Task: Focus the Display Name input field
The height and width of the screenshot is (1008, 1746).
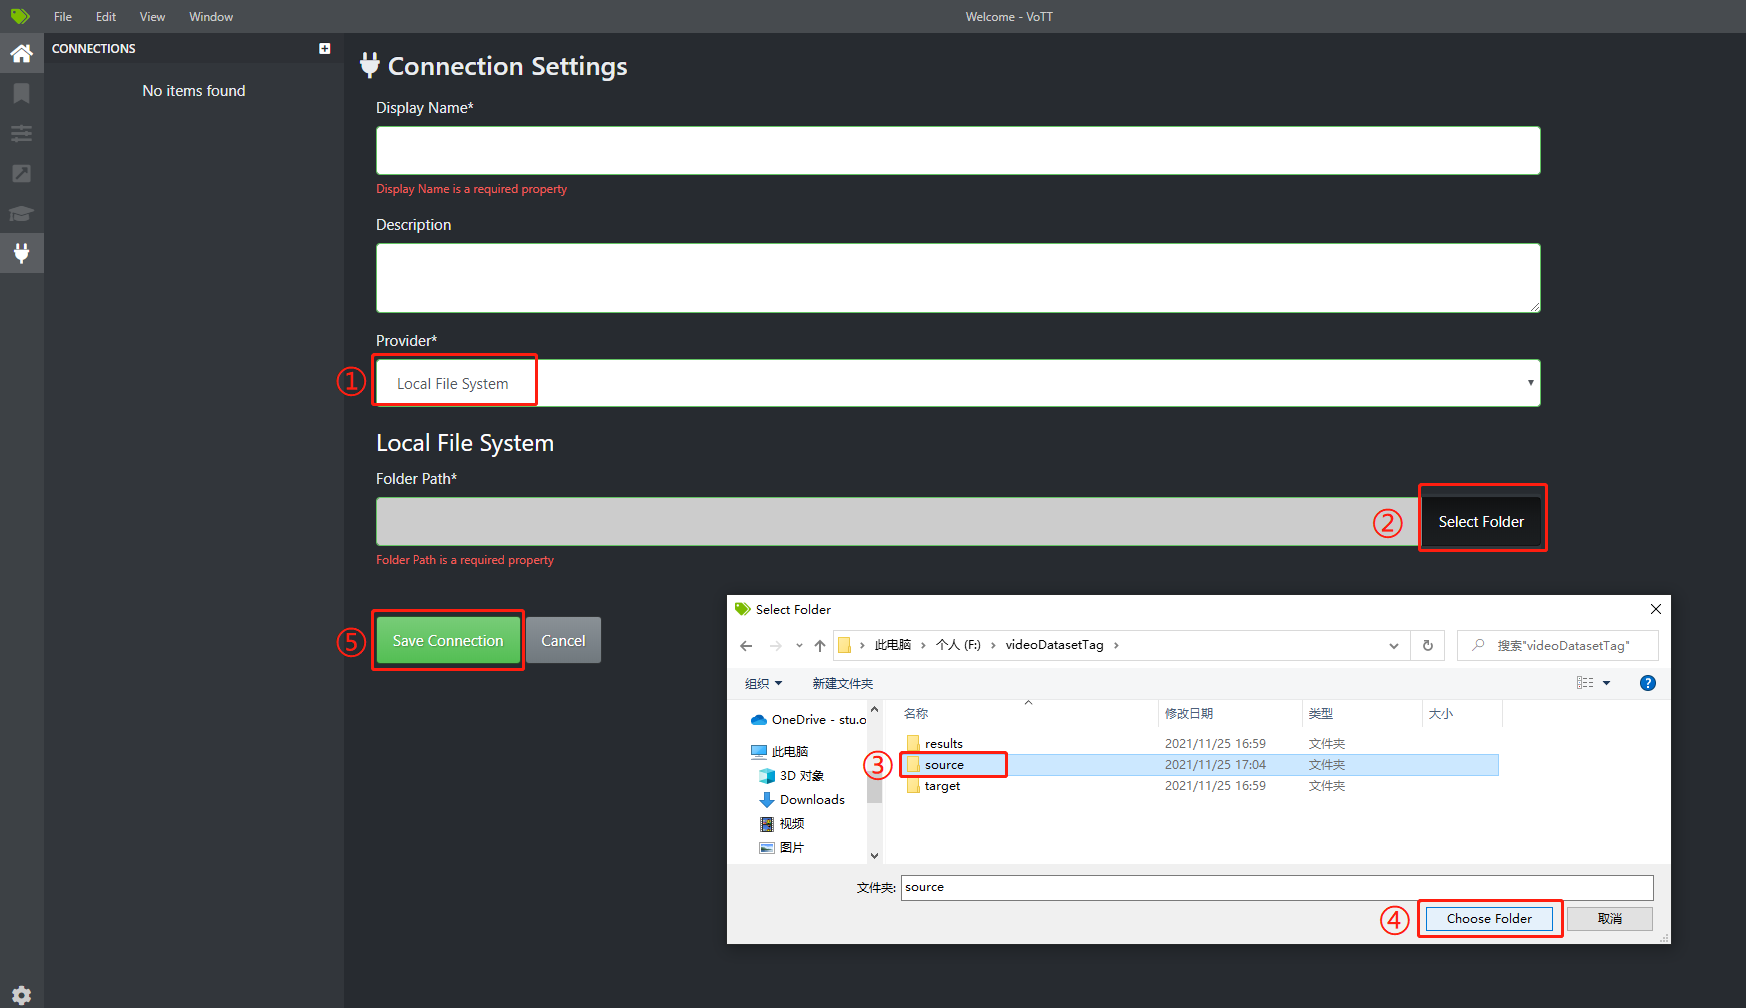Action: (958, 150)
